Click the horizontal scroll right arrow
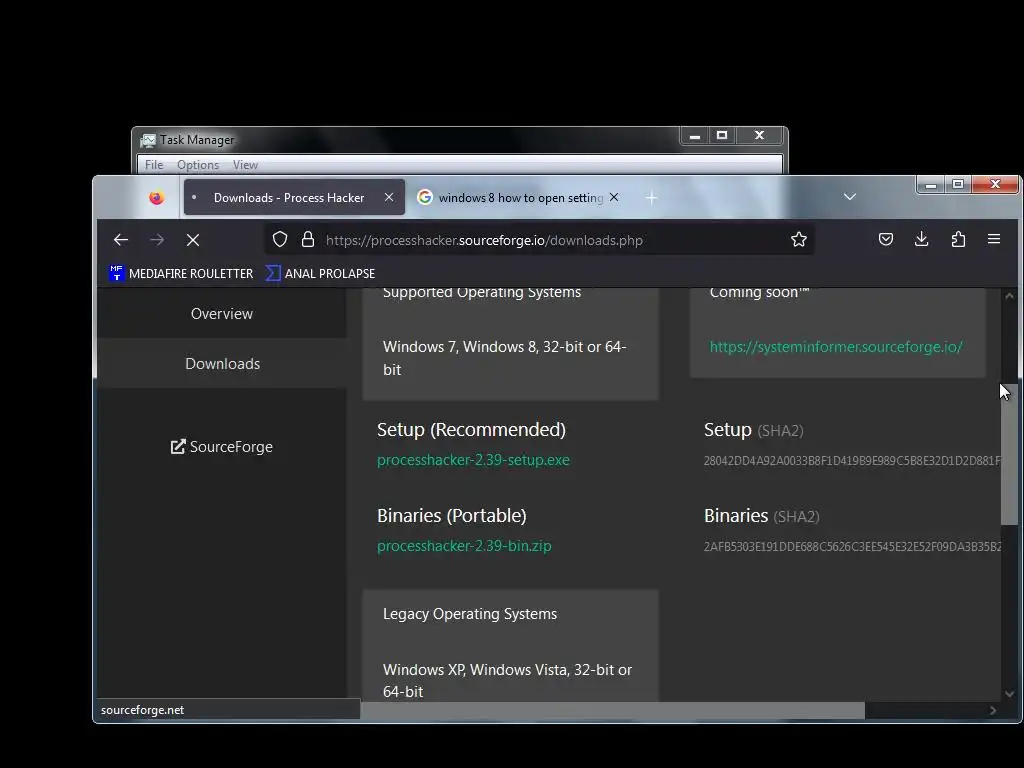Screen dimensions: 1024x768 pos(993,711)
